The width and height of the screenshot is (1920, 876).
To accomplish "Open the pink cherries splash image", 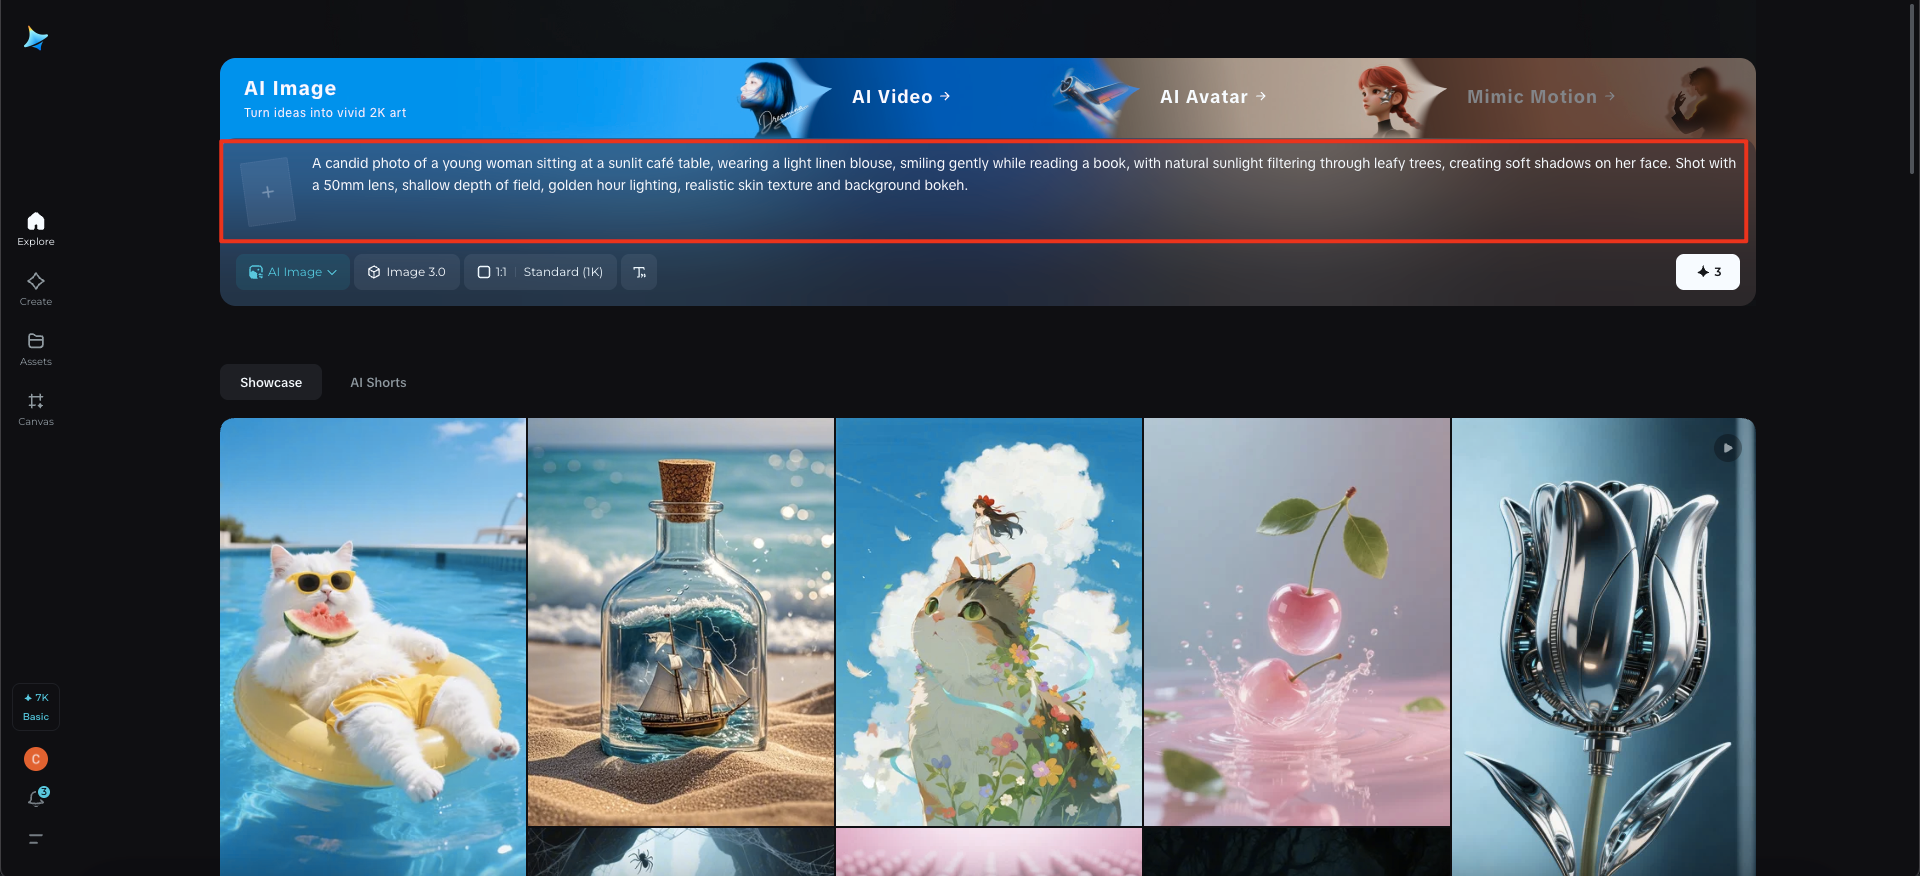I will pyautogui.click(x=1297, y=622).
